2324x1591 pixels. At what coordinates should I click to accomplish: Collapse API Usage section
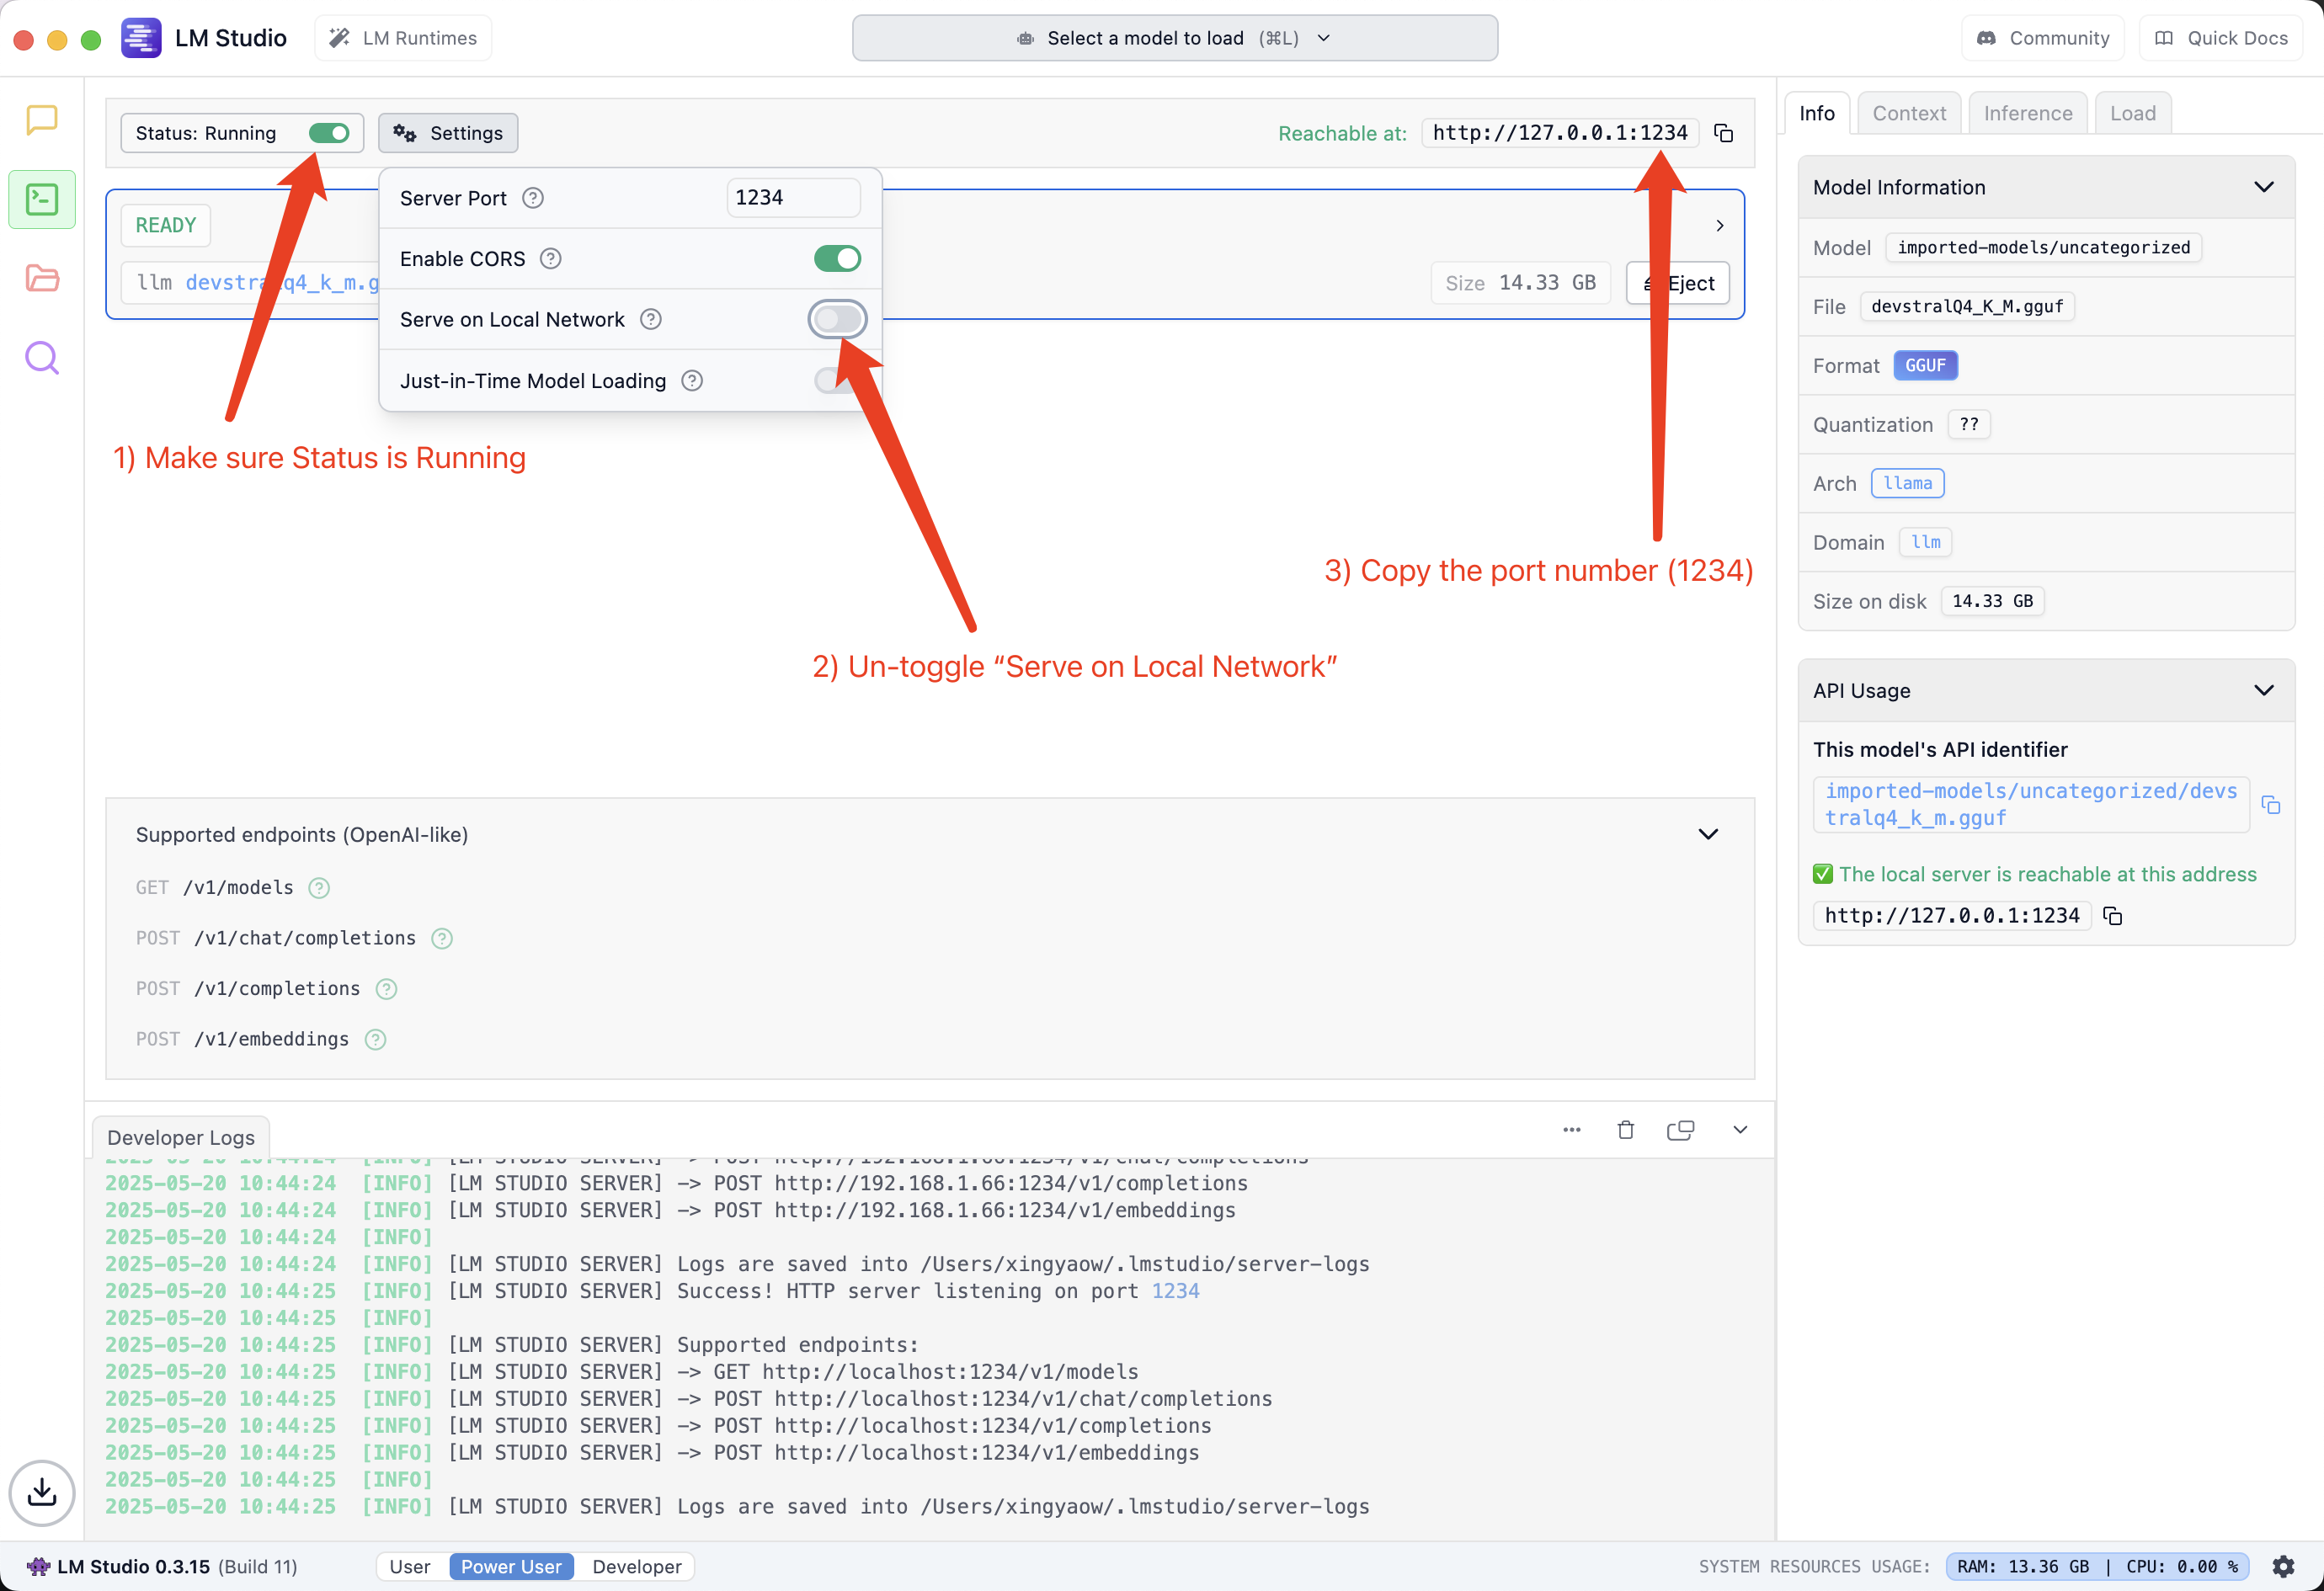click(2264, 691)
